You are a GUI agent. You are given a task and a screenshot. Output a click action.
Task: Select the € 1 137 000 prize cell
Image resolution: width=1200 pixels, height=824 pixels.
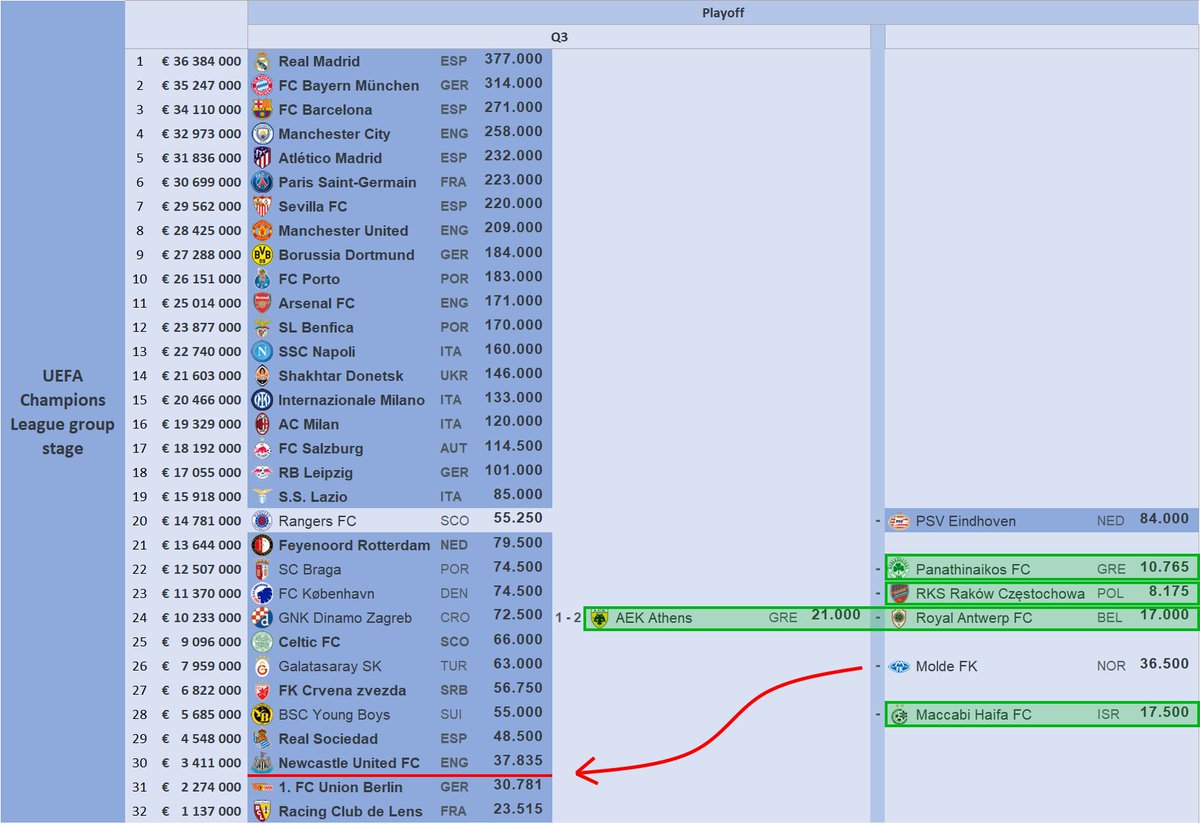coord(201,811)
